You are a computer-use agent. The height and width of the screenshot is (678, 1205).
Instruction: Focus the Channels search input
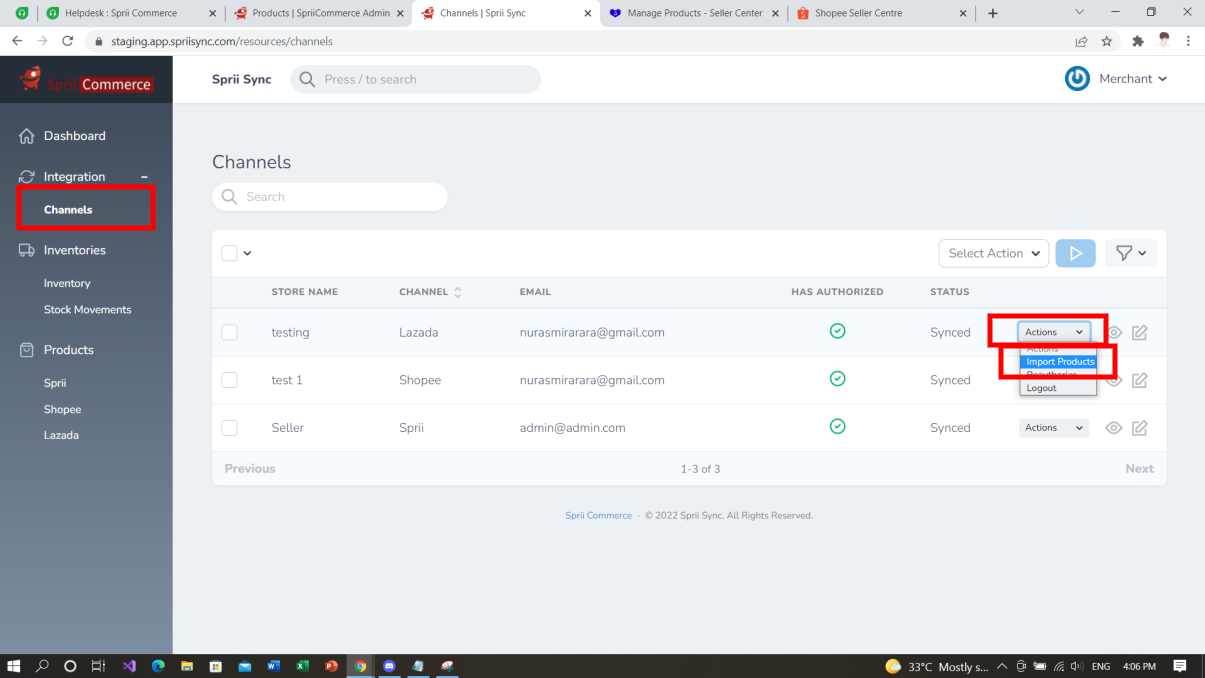coord(330,197)
